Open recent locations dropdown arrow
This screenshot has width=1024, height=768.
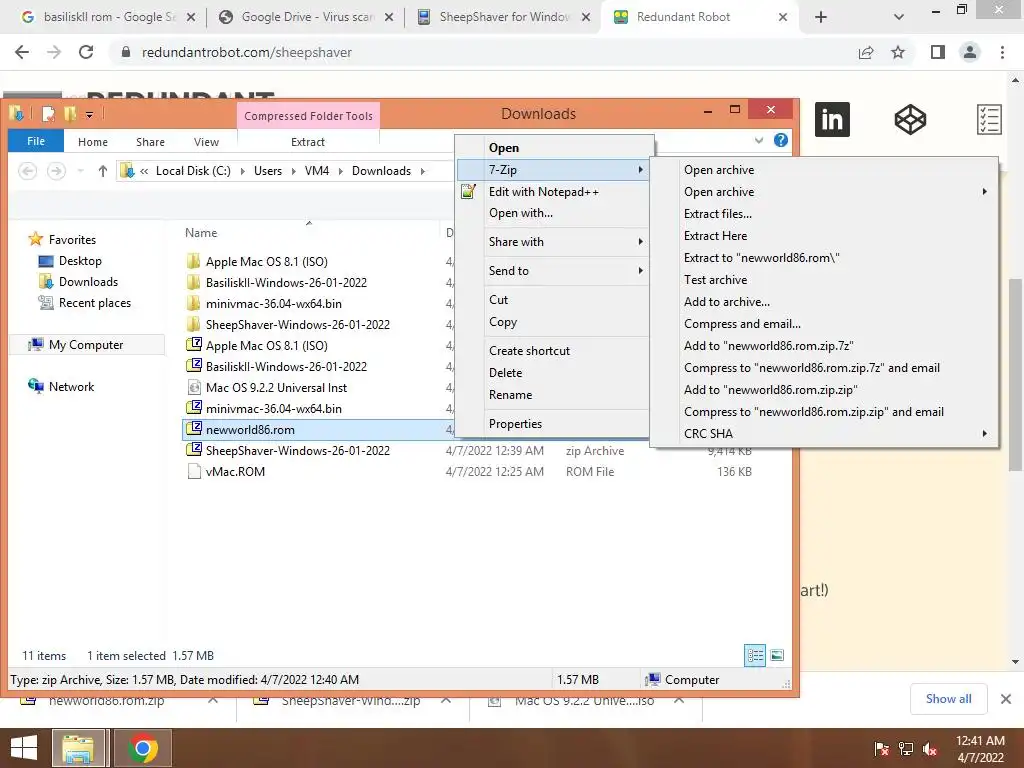[x=80, y=171]
